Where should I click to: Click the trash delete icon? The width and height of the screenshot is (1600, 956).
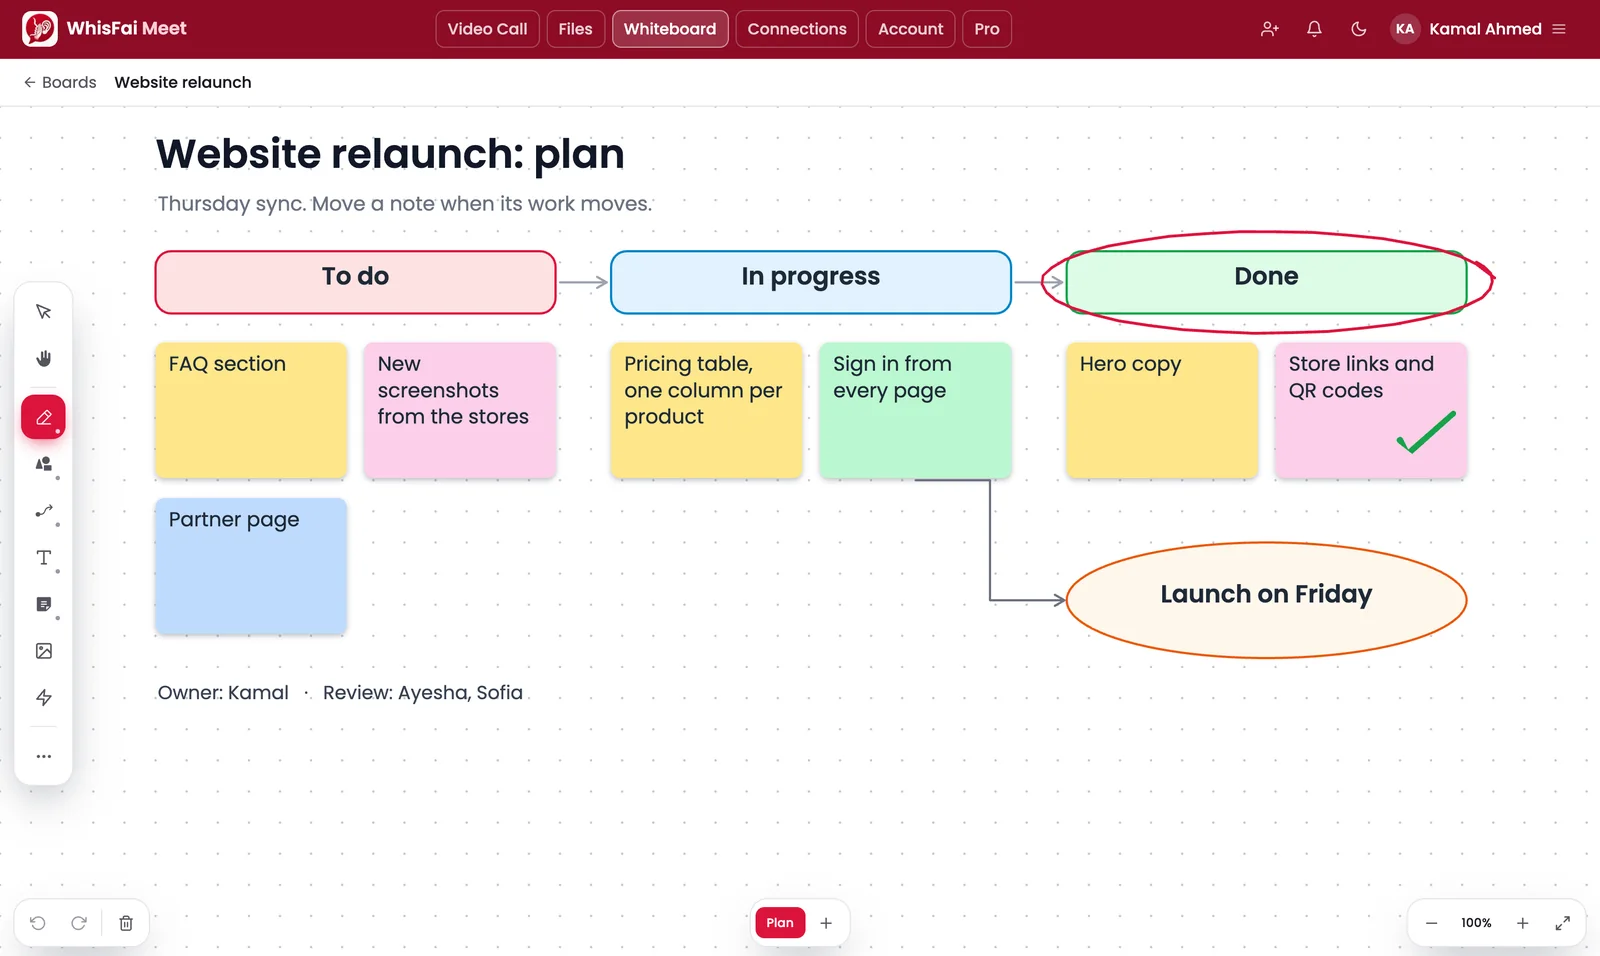[x=126, y=923]
